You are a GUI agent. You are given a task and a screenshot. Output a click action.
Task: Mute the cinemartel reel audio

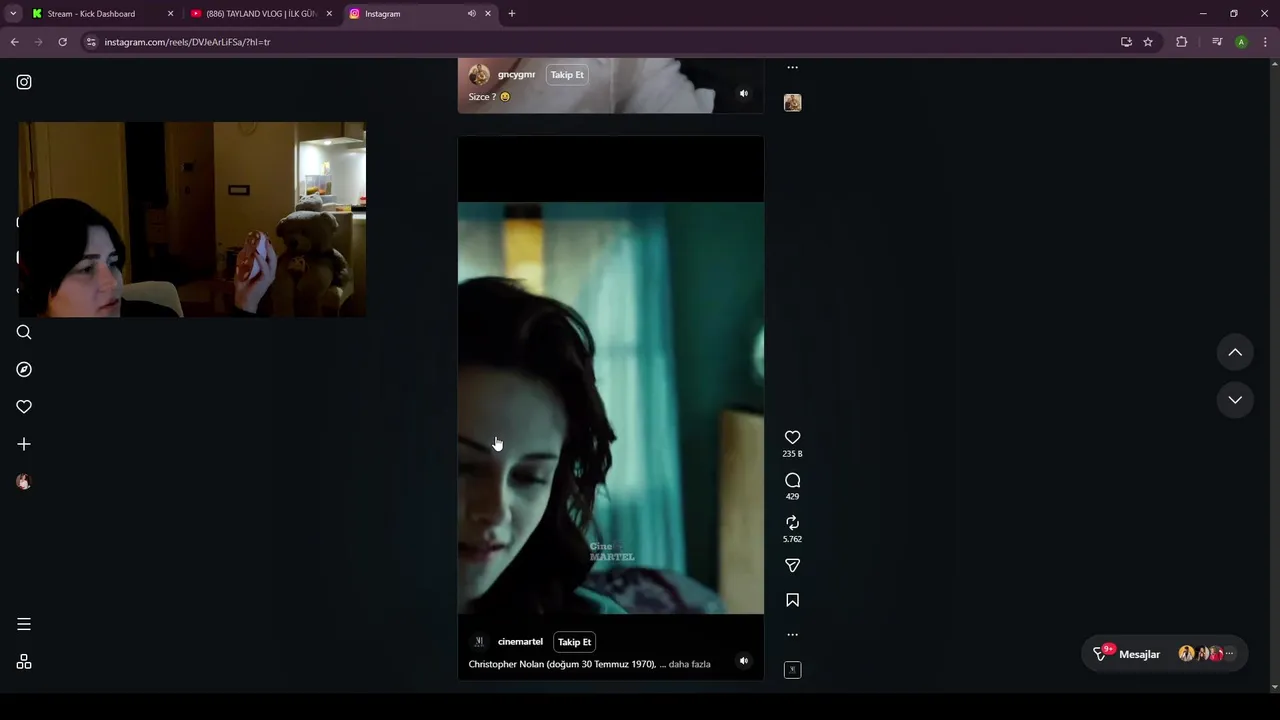(x=743, y=661)
